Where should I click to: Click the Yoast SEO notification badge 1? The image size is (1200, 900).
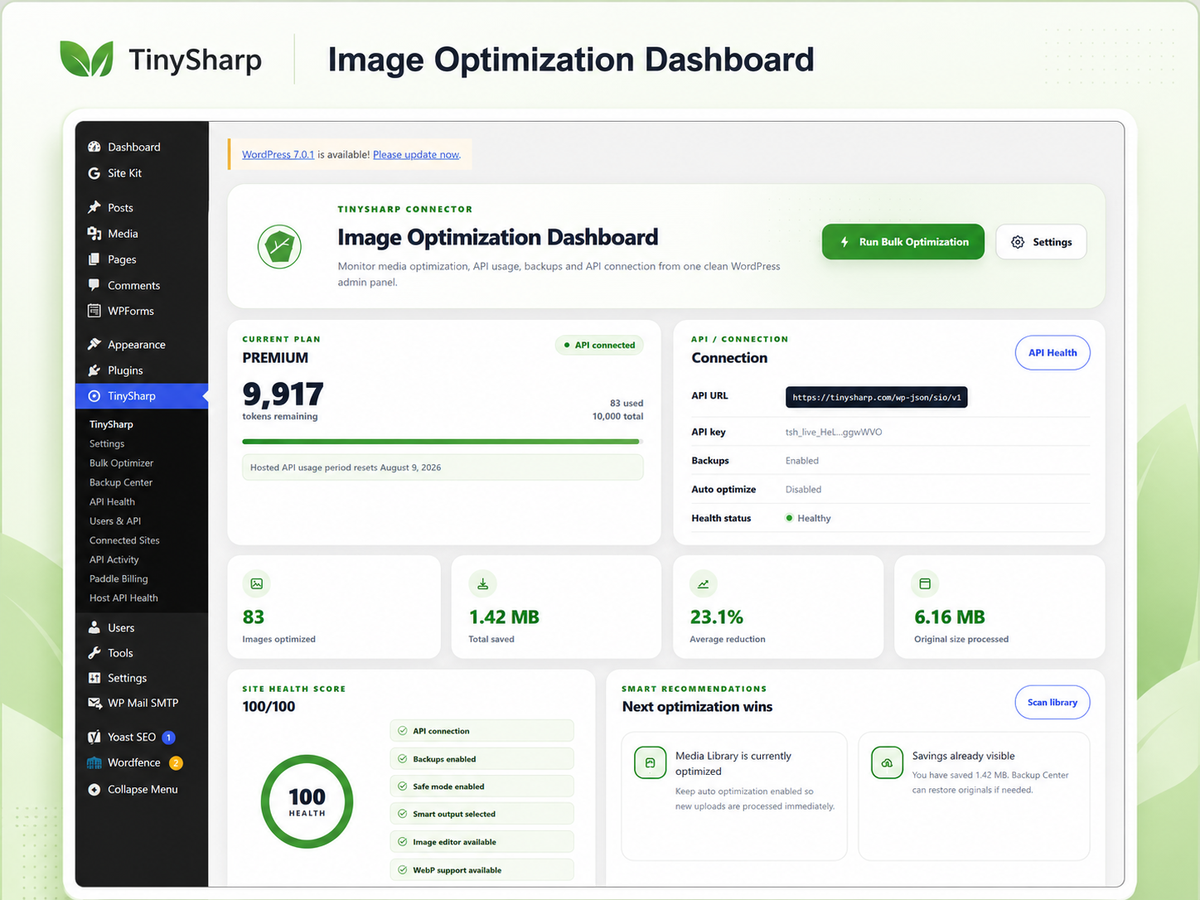tap(168, 737)
